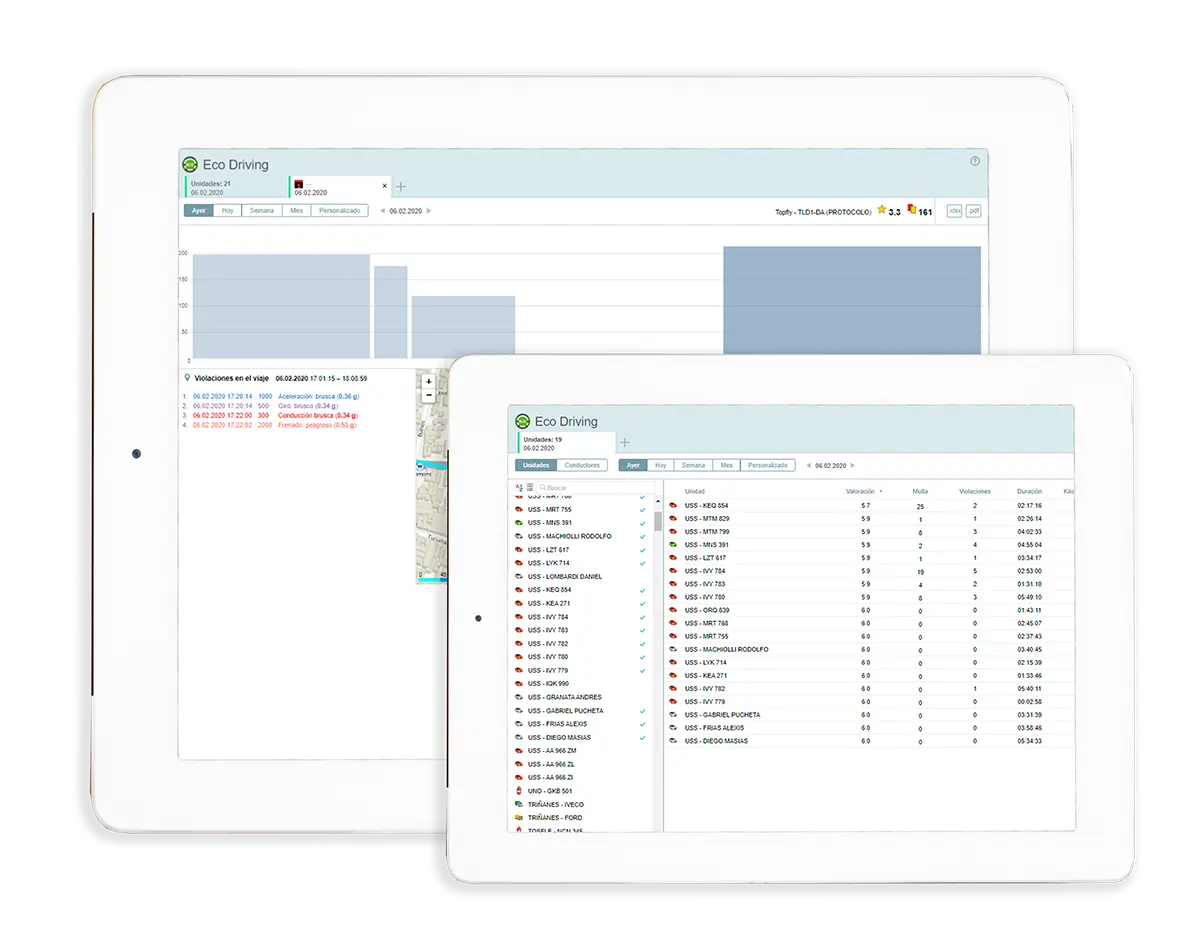Zoom out on the map with minus button
The height and width of the screenshot is (942, 1200).
pyautogui.click(x=429, y=395)
